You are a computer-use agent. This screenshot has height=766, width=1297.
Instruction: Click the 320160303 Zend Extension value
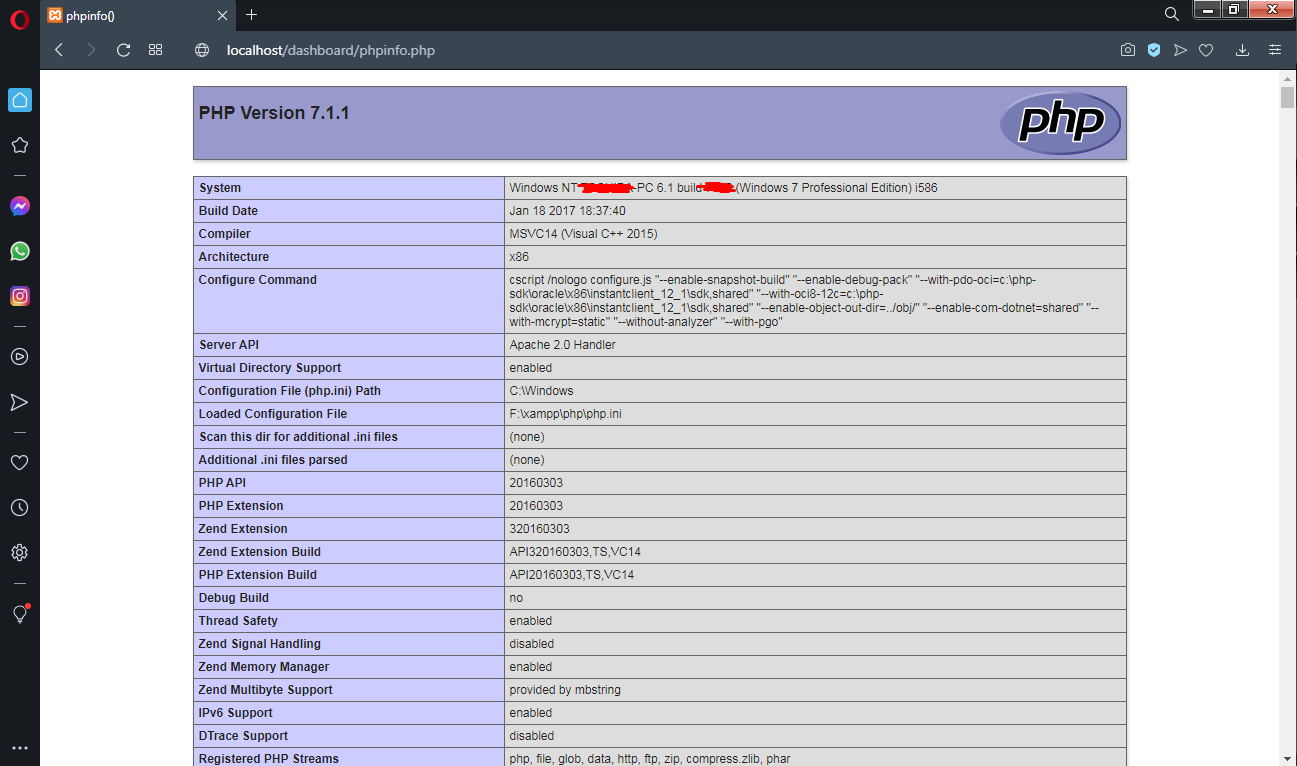click(539, 529)
